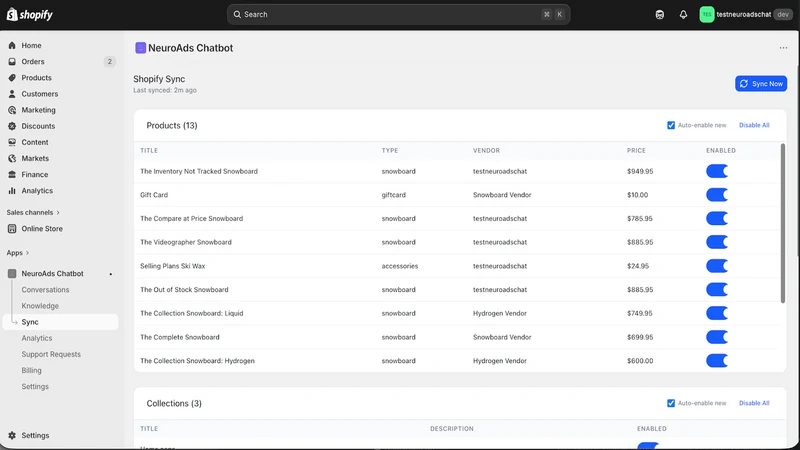The height and width of the screenshot is (450, 800).
Task: Click the giftcard type cell
Action: [x=393, y=195]
